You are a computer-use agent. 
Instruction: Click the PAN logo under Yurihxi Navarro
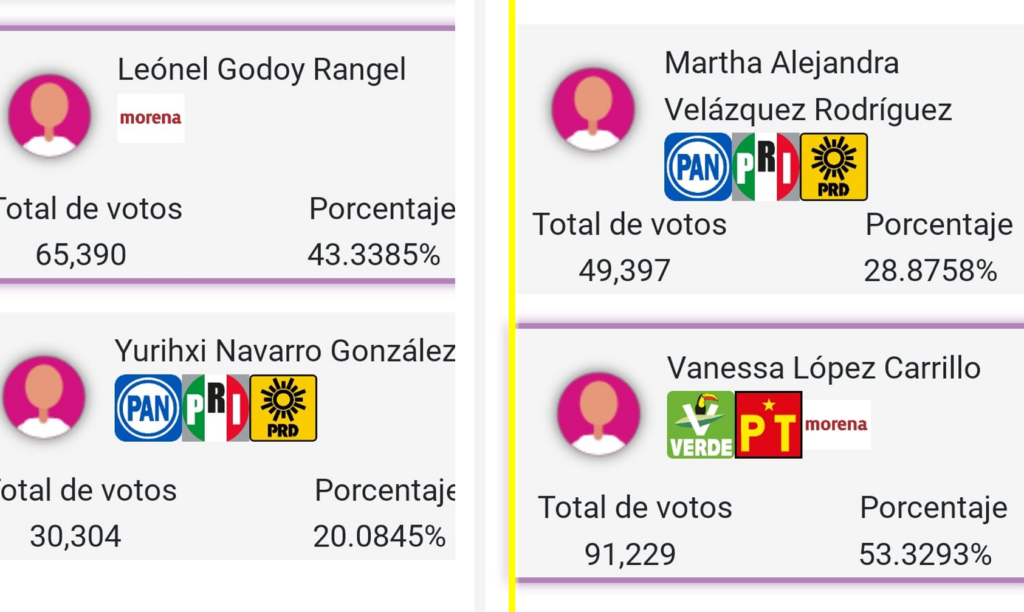[148, 408]
